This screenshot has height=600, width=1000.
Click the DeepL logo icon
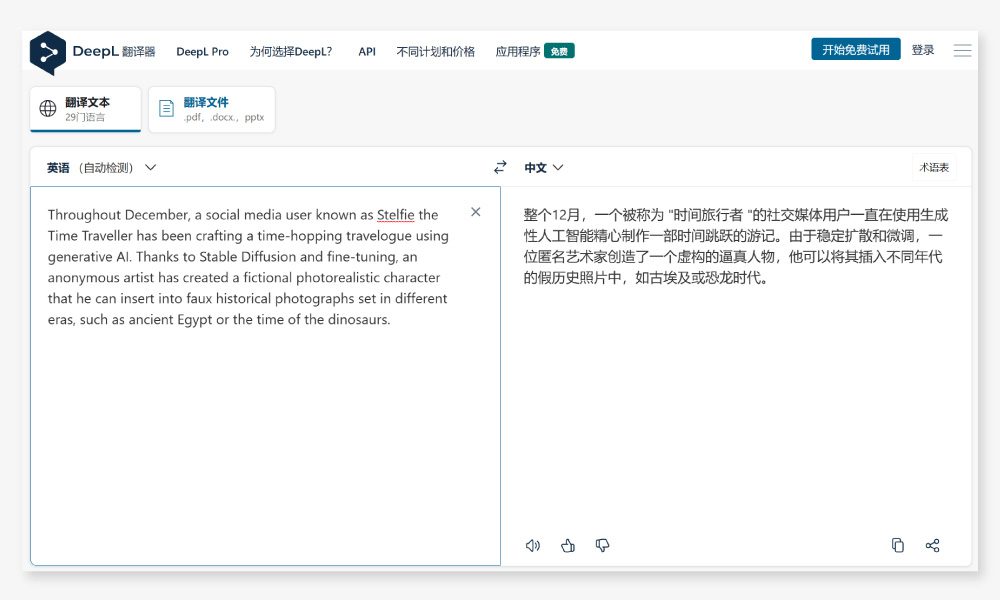pos(47,52)
